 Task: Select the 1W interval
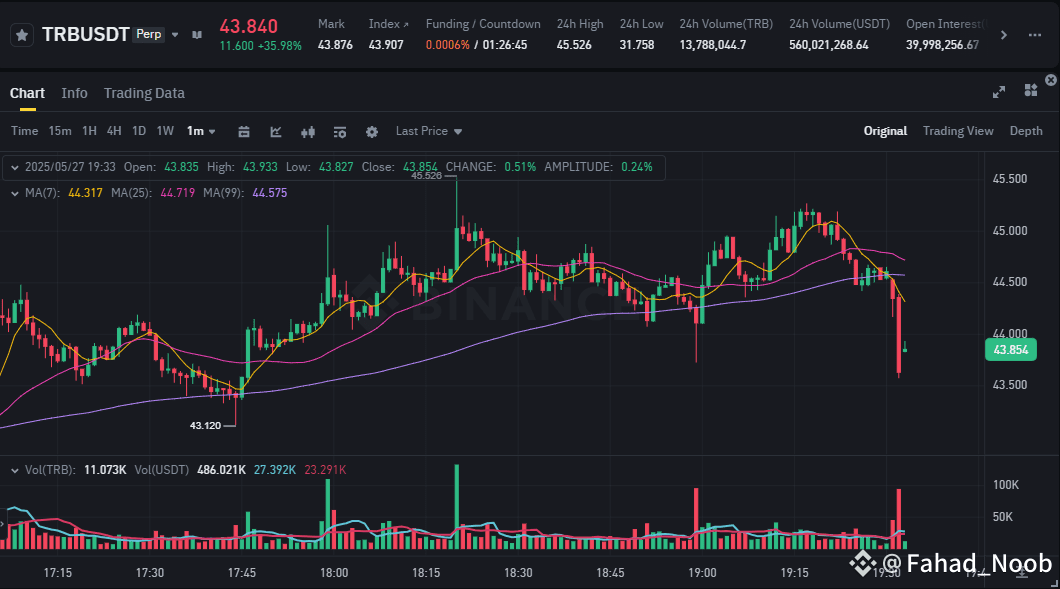coord(165,131)
